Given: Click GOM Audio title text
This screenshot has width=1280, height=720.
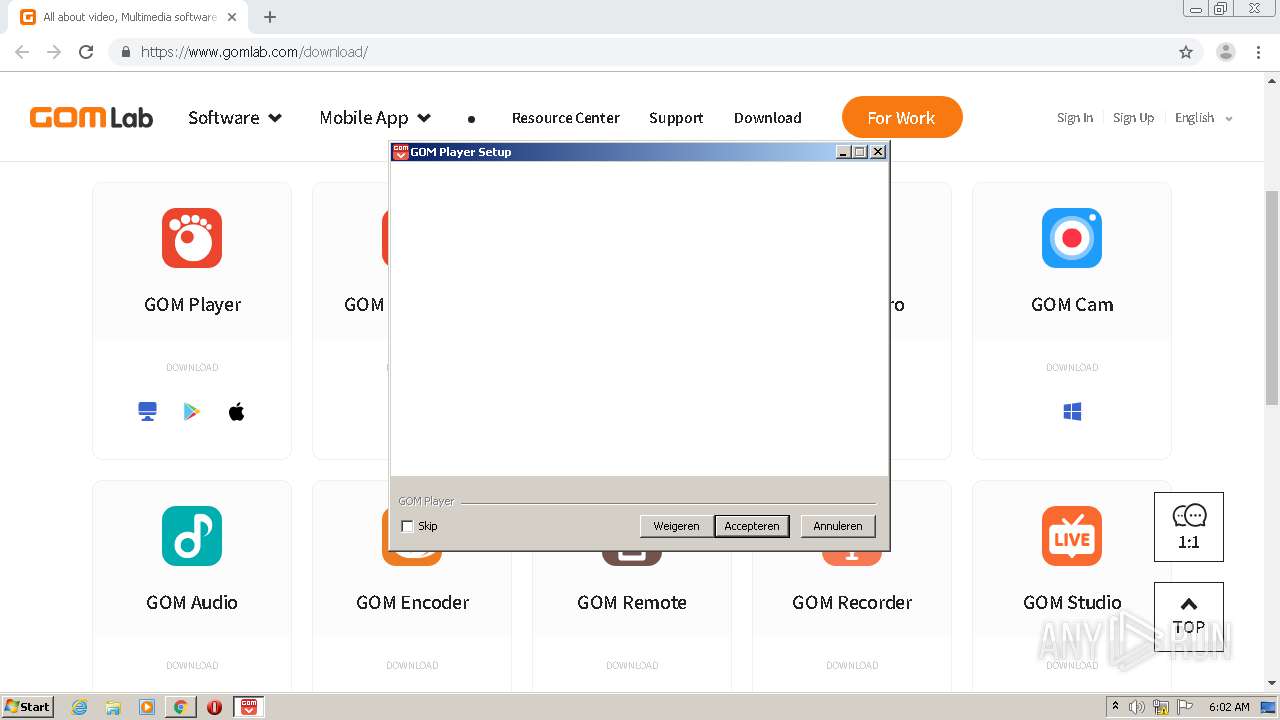Looking at the screenshot, I should [x=192, y=602].
